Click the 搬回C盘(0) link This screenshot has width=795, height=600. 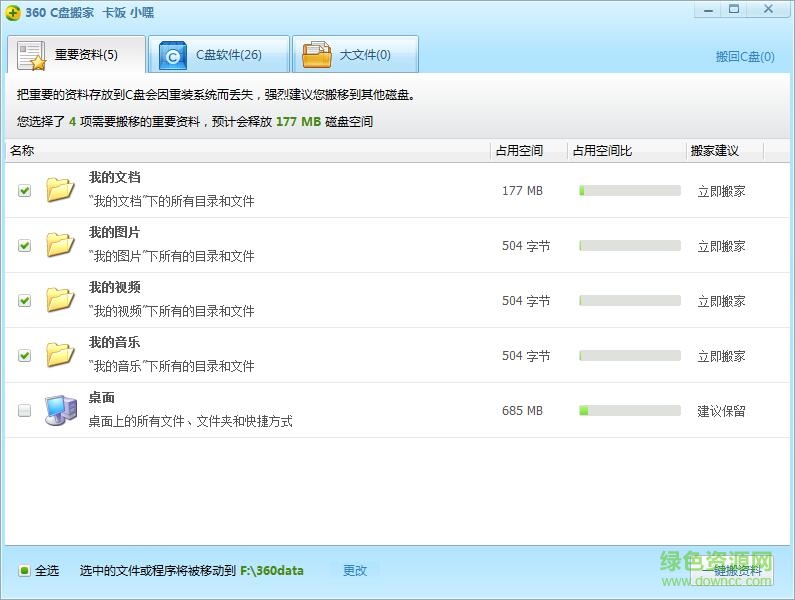point(744,57)
